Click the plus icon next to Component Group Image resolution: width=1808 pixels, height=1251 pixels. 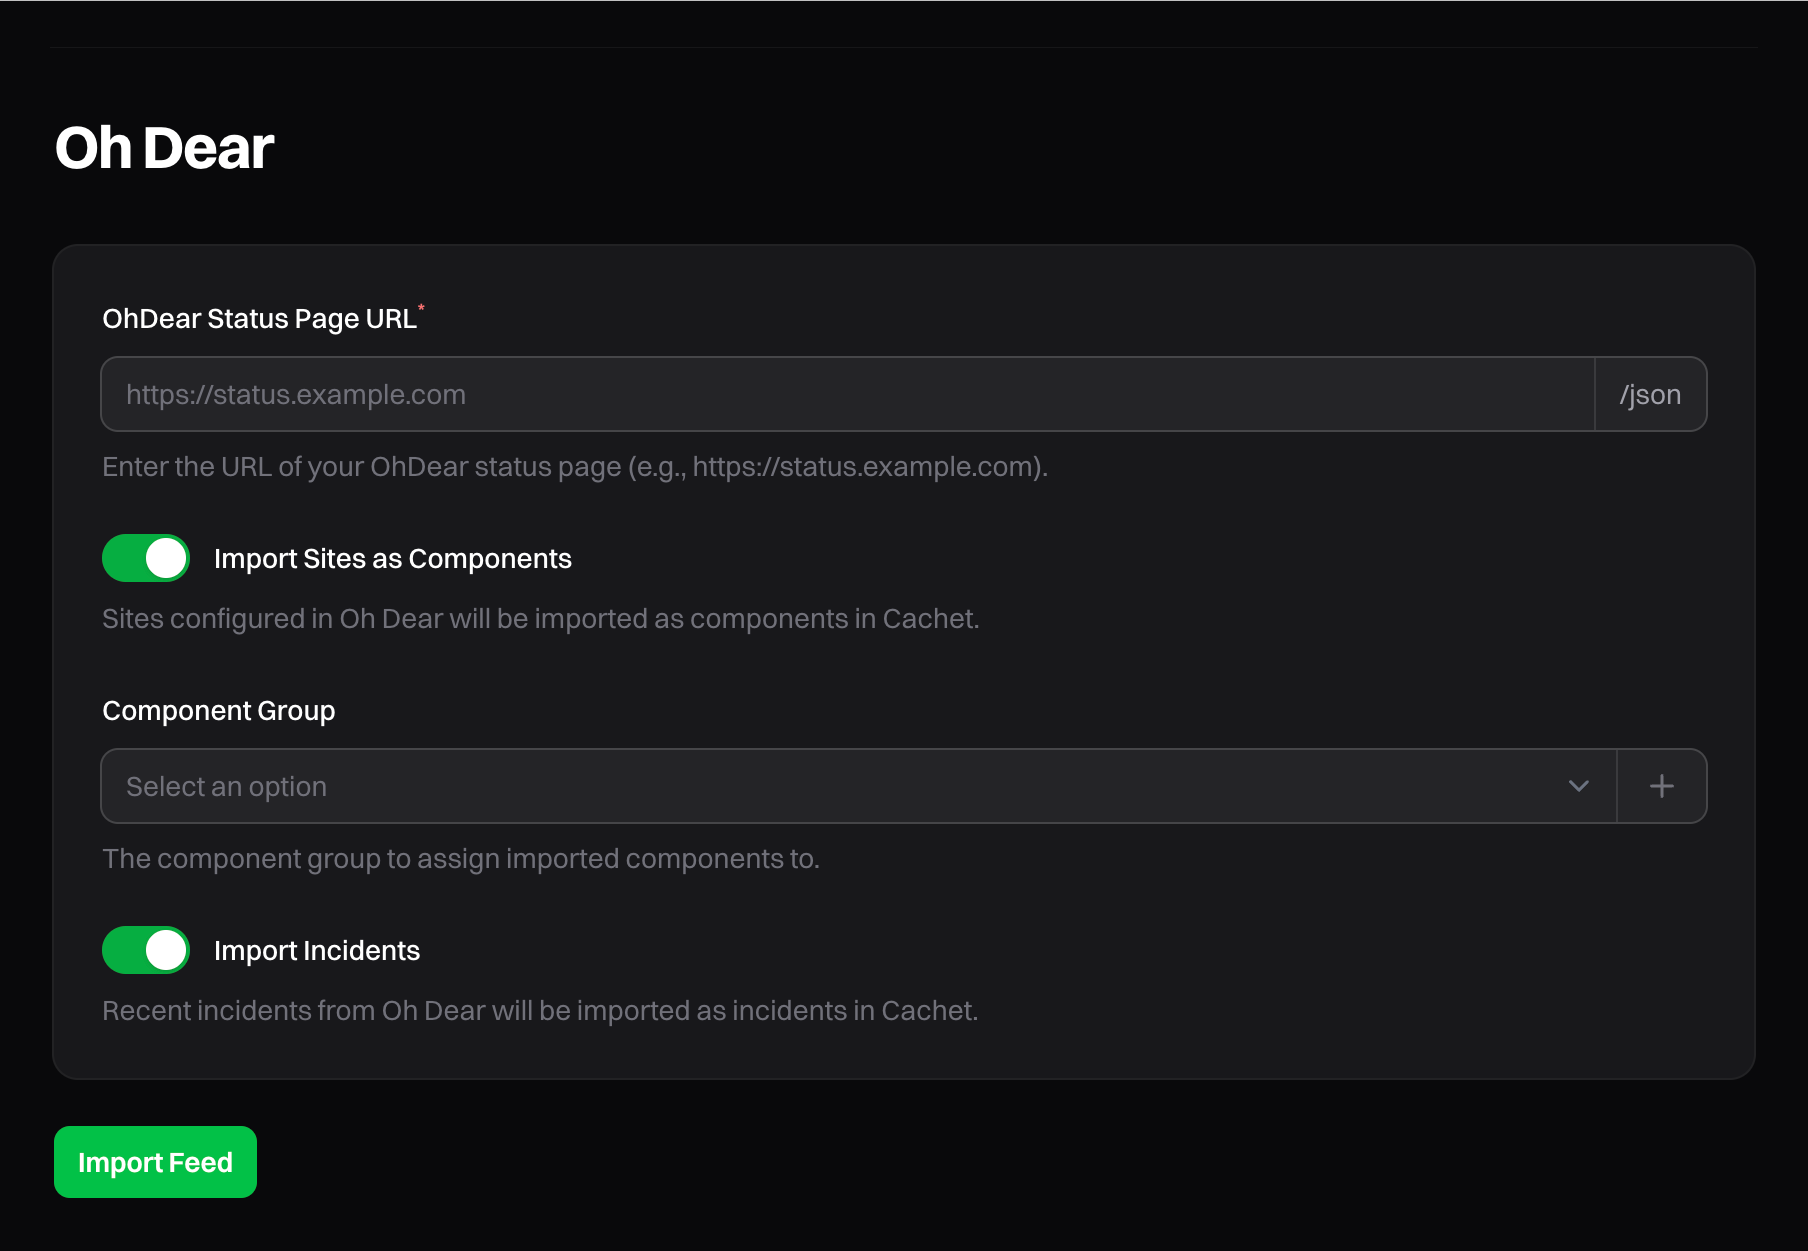[x=1661, y=786]
